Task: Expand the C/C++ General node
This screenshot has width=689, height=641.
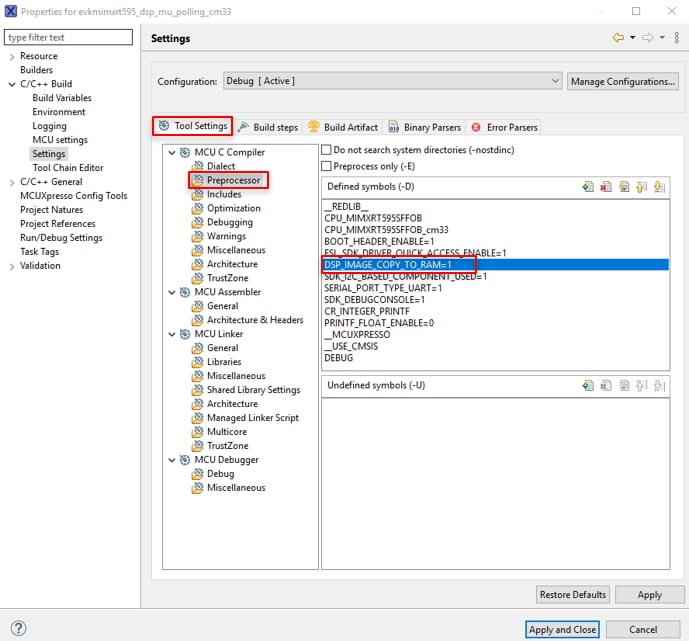Action: click(12, 182)
